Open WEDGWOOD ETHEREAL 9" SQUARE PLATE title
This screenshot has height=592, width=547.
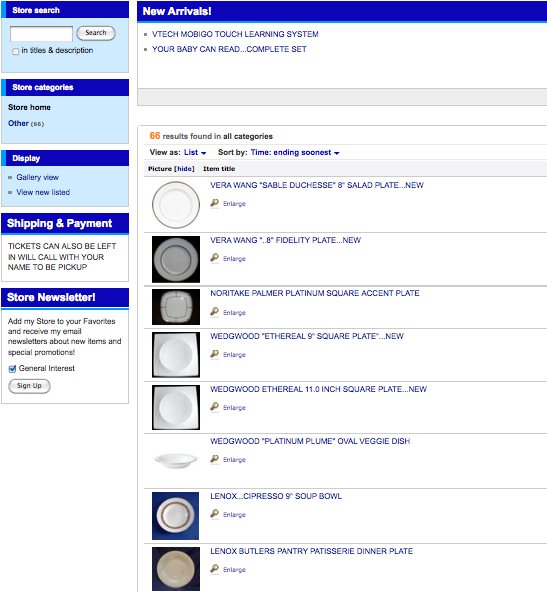(307, 336)
